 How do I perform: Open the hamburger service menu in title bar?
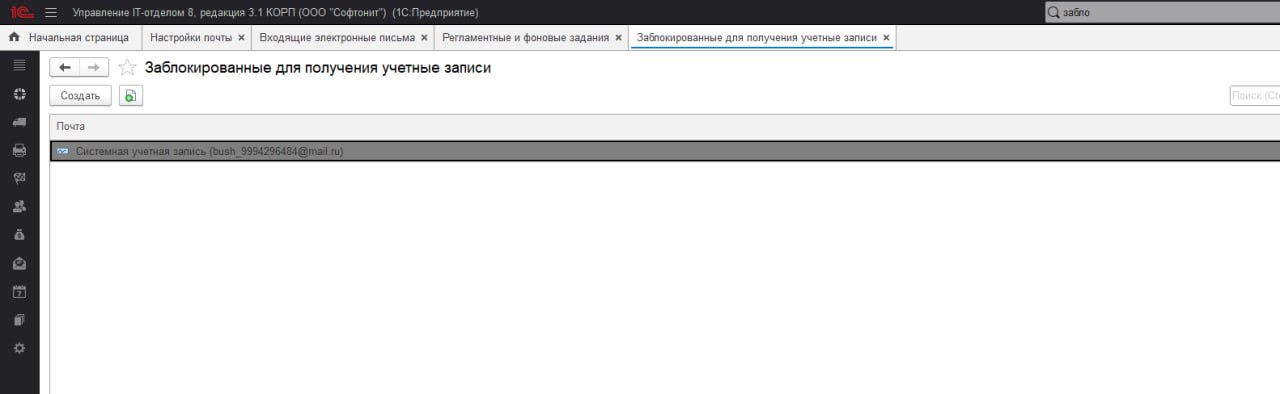click(x=51, y=12)
